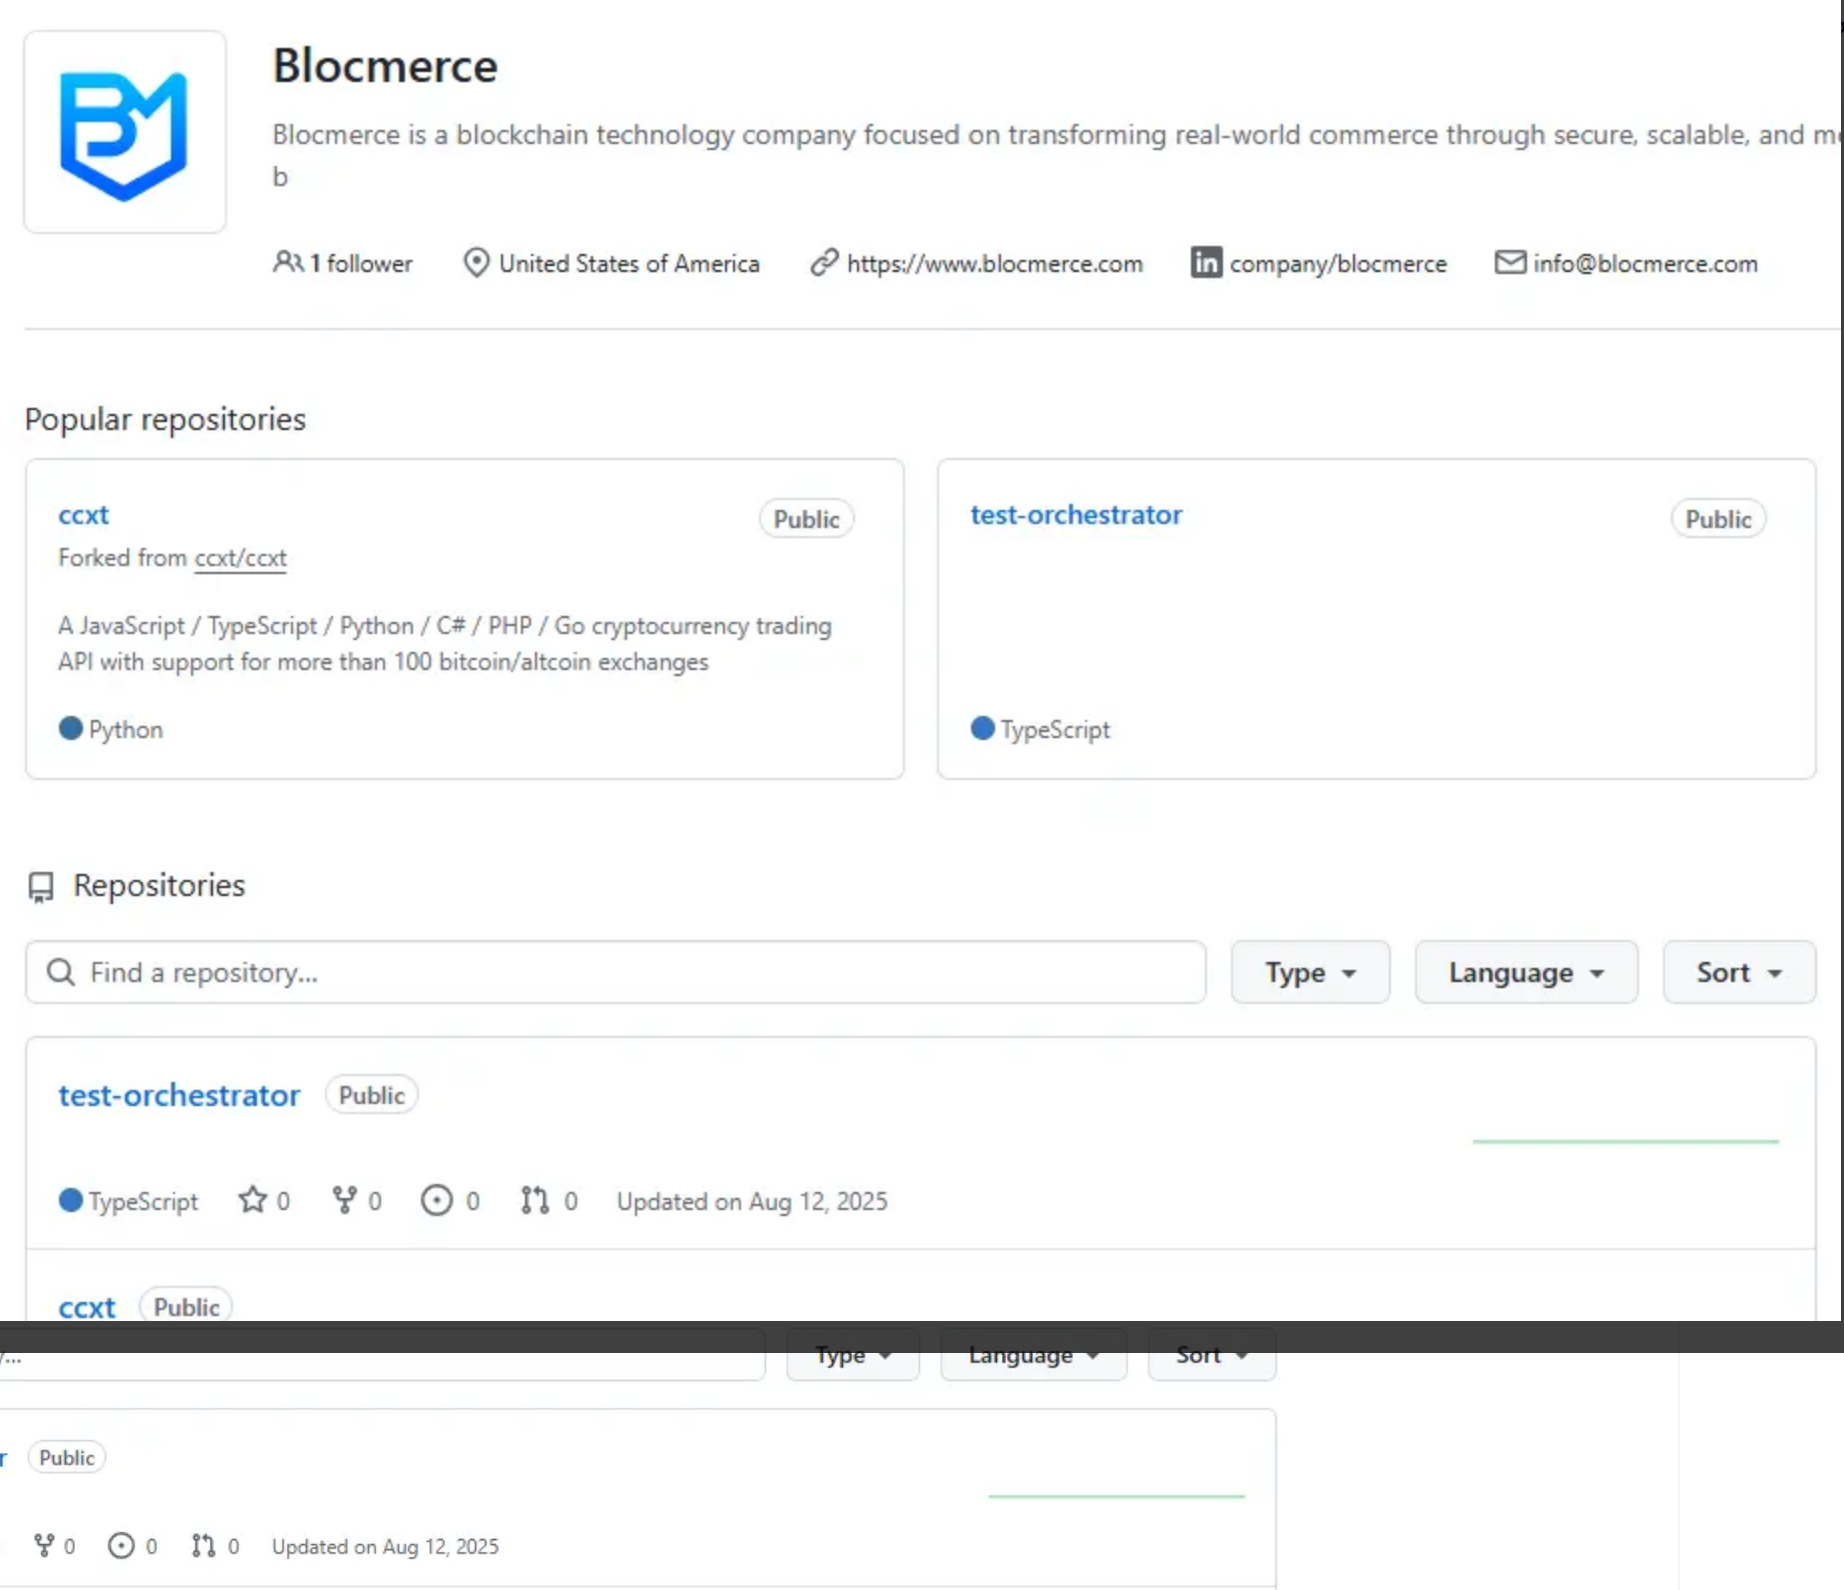Click the ccxt description text in popular card

[445, 644]
